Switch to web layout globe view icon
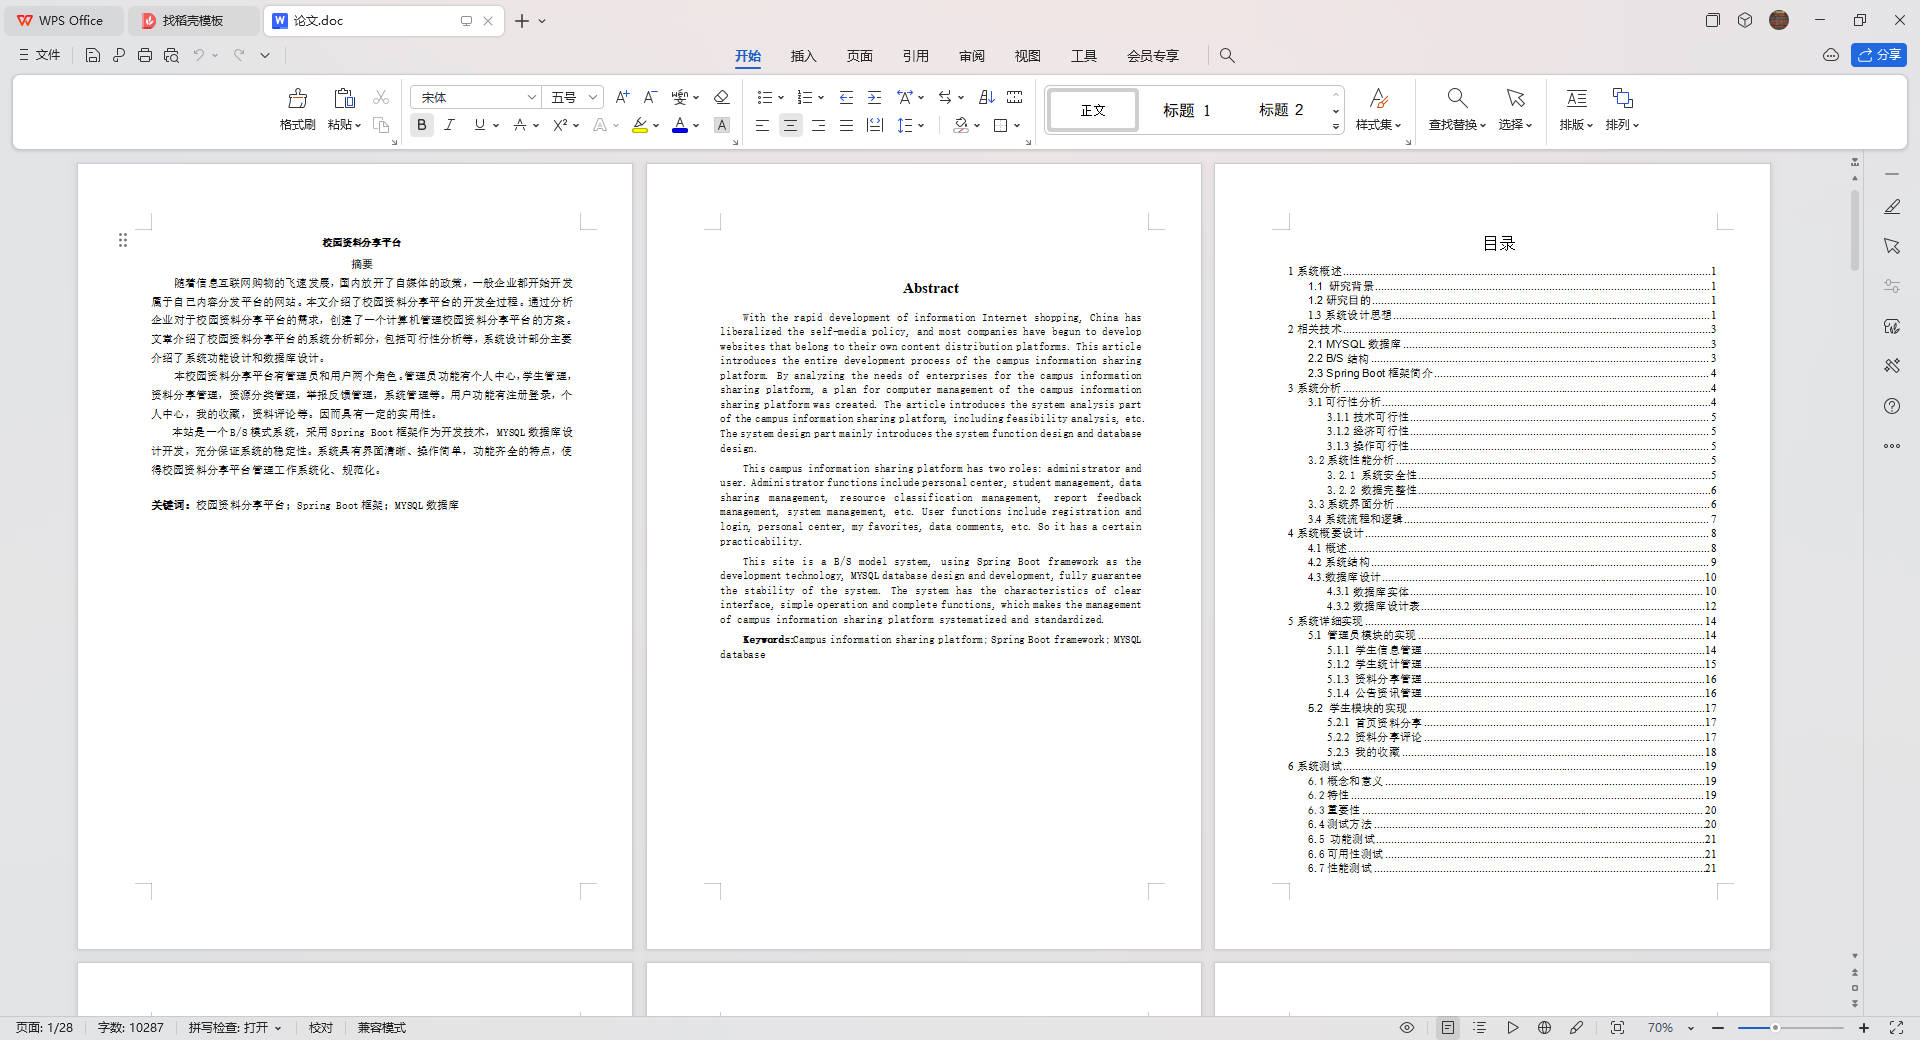 [x=1544, y=1027]
